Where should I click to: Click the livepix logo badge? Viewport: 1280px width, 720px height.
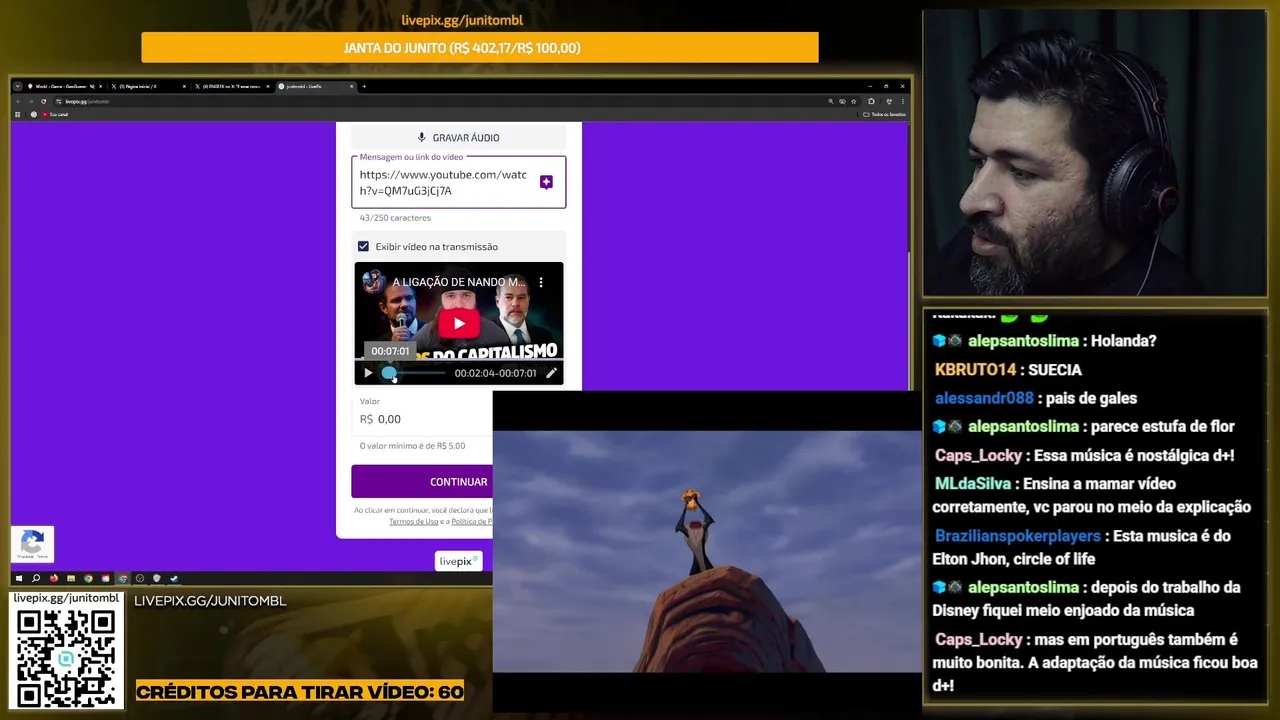(x=458, y=561)
